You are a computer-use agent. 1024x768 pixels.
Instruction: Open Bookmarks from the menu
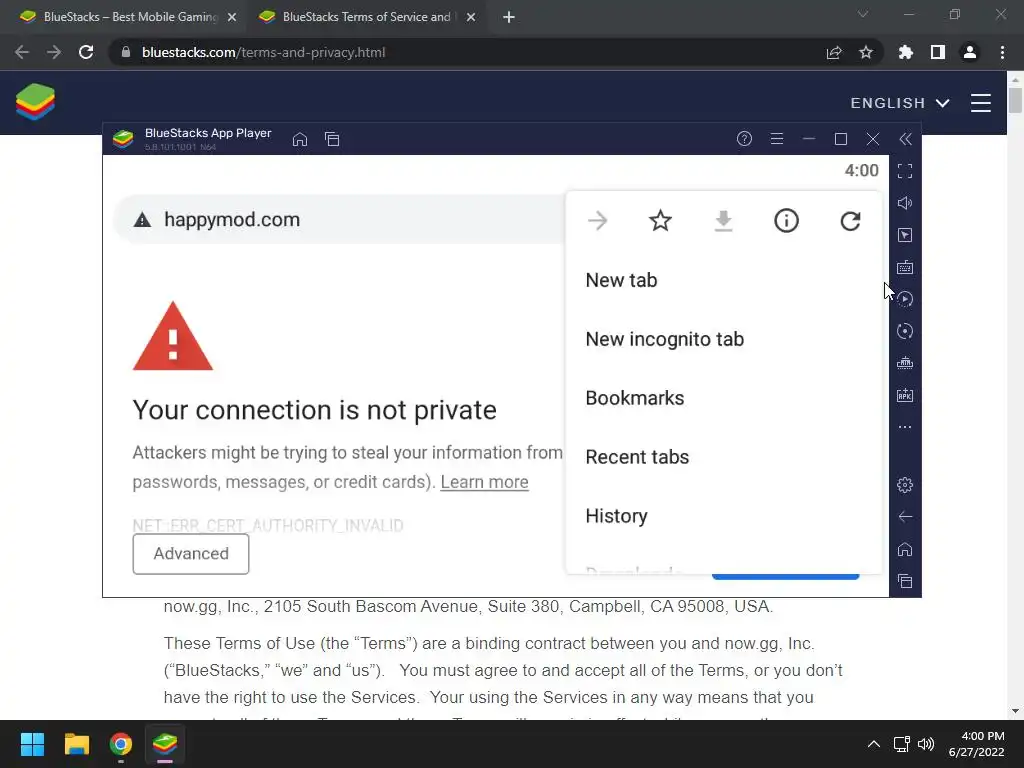click(x=724, y=398)
